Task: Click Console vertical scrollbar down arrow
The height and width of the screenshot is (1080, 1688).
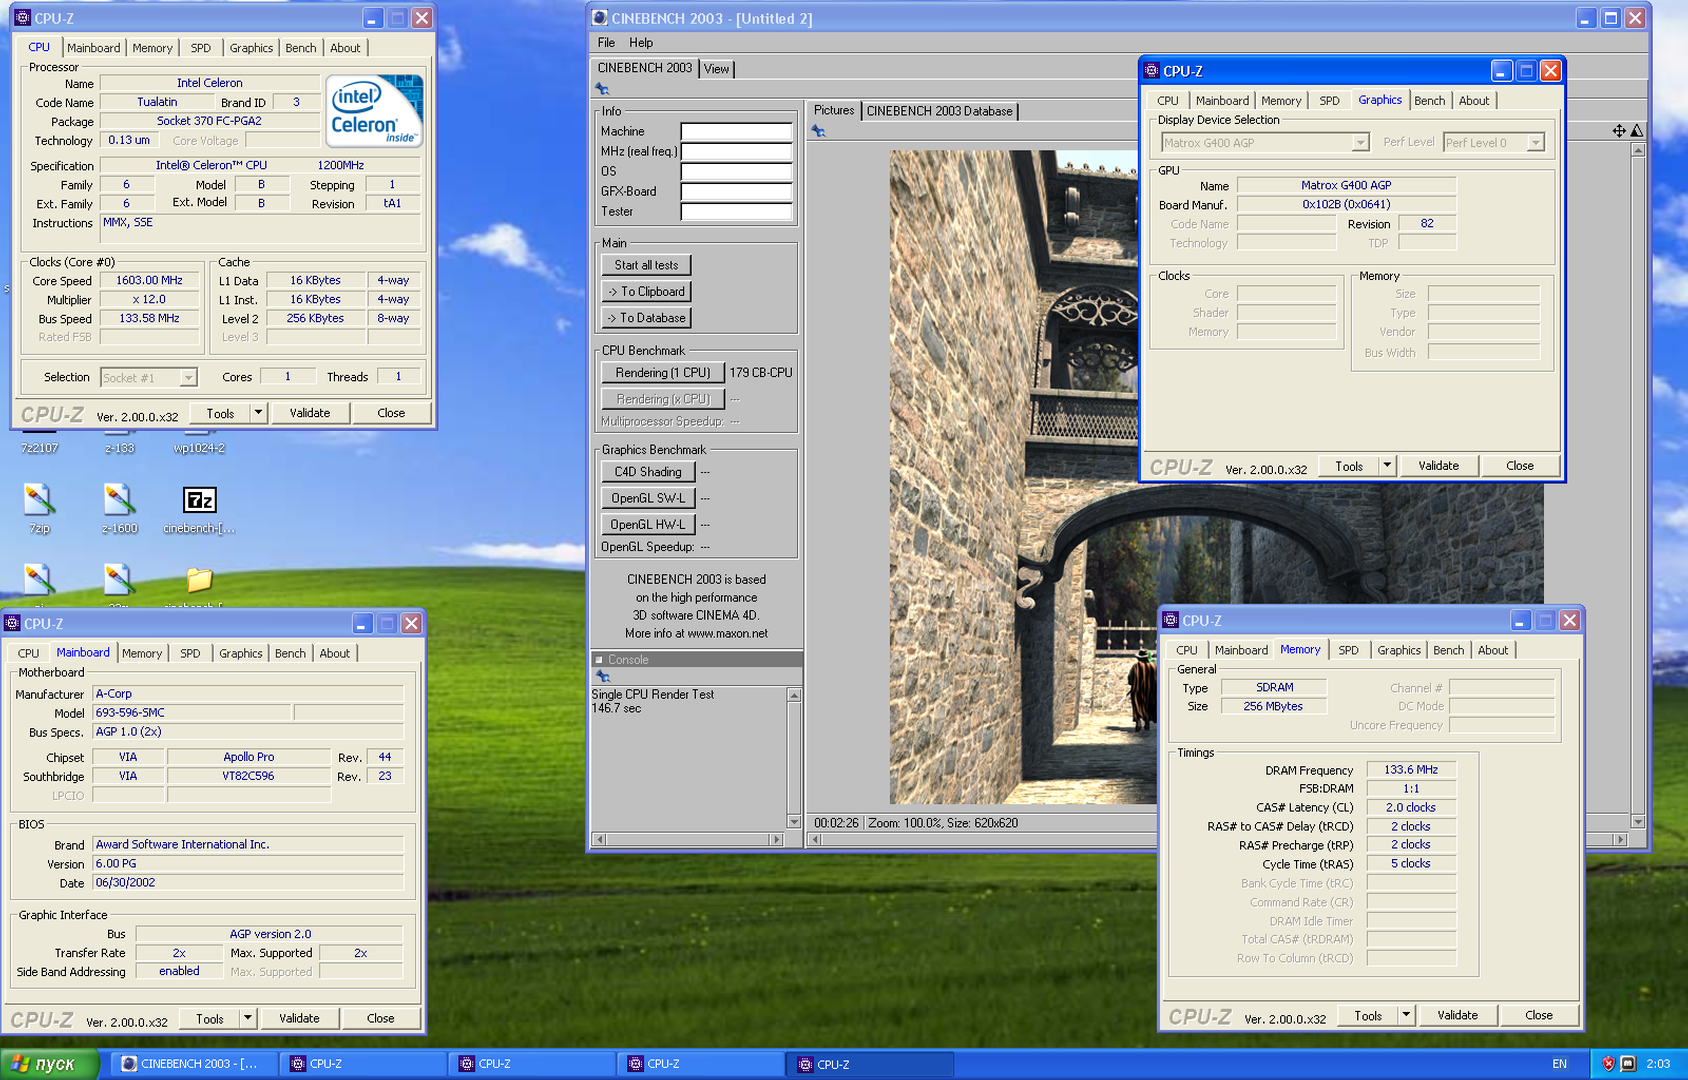Action: click(x=794, y=822)
